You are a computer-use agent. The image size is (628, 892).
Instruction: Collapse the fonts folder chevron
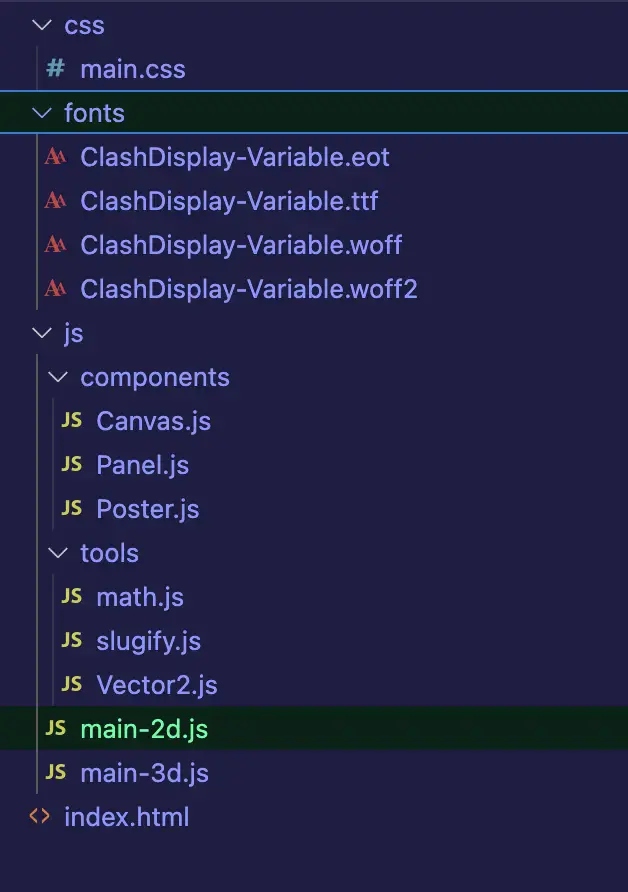click(x=41, y=113)
